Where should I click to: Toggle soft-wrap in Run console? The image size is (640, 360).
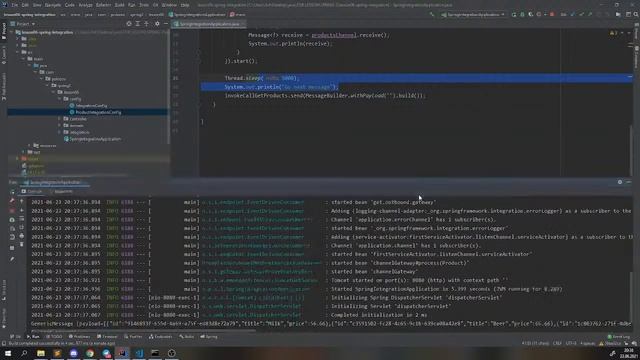point(22,219)
